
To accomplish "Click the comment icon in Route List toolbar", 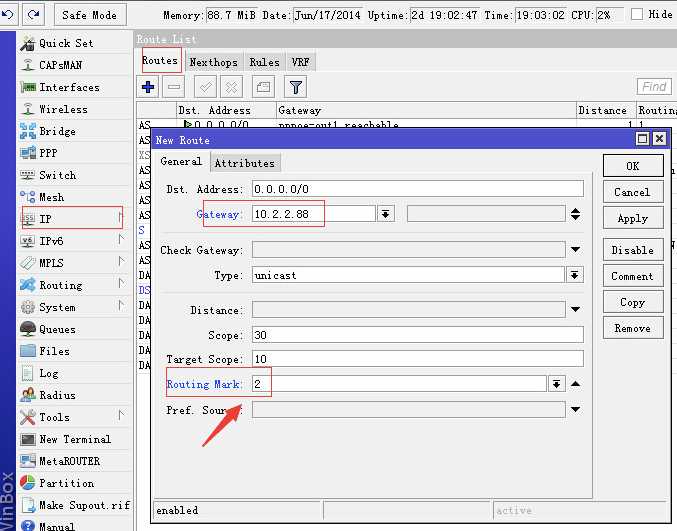I will (263, 87).
